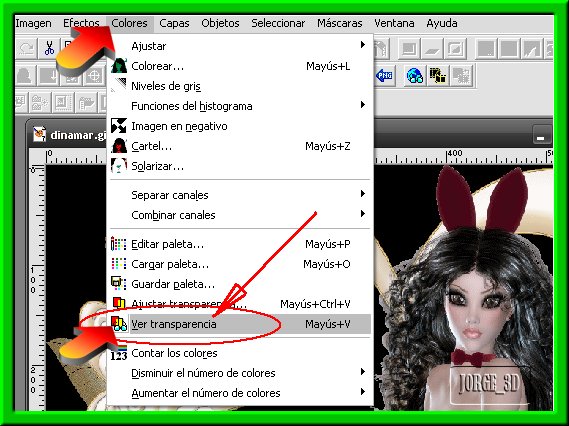
Task: Open the Máscaras menu
Action: [x=340, y=23]
